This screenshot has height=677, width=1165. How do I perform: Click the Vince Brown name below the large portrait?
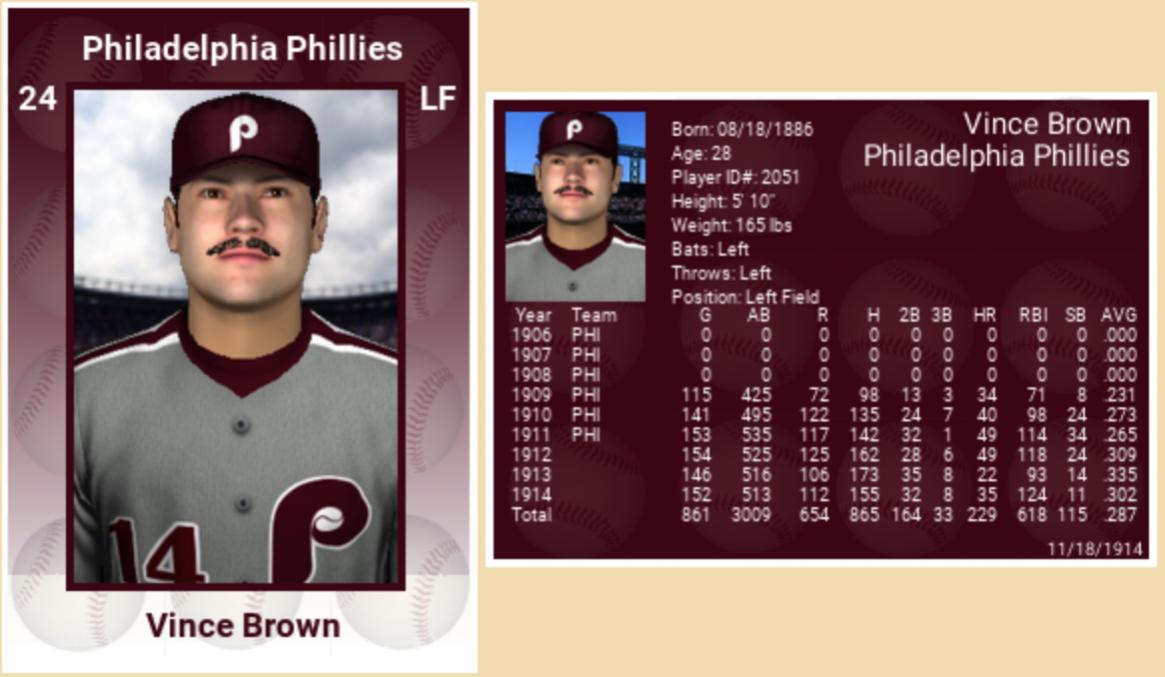tap(242, 626)
